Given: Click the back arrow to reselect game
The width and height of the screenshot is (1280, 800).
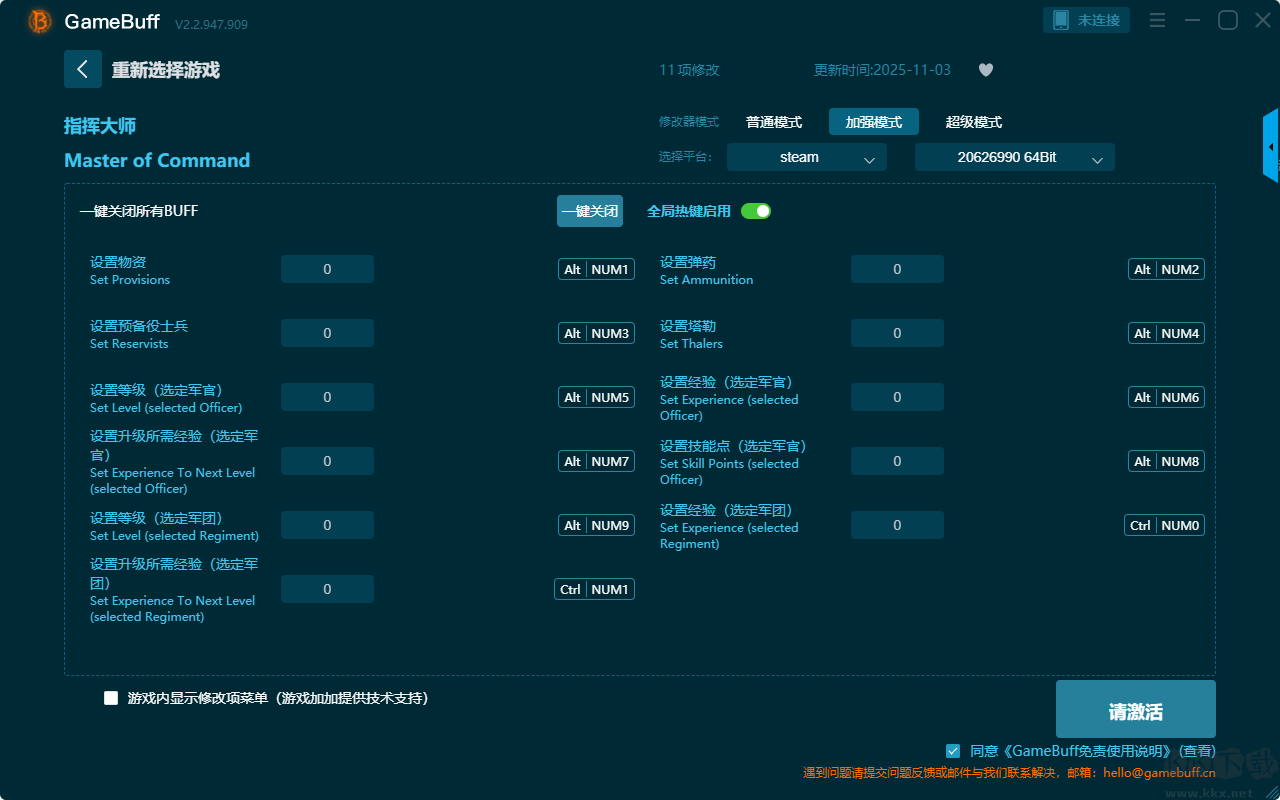Looking at the screenshot, I should pos(83,69).
